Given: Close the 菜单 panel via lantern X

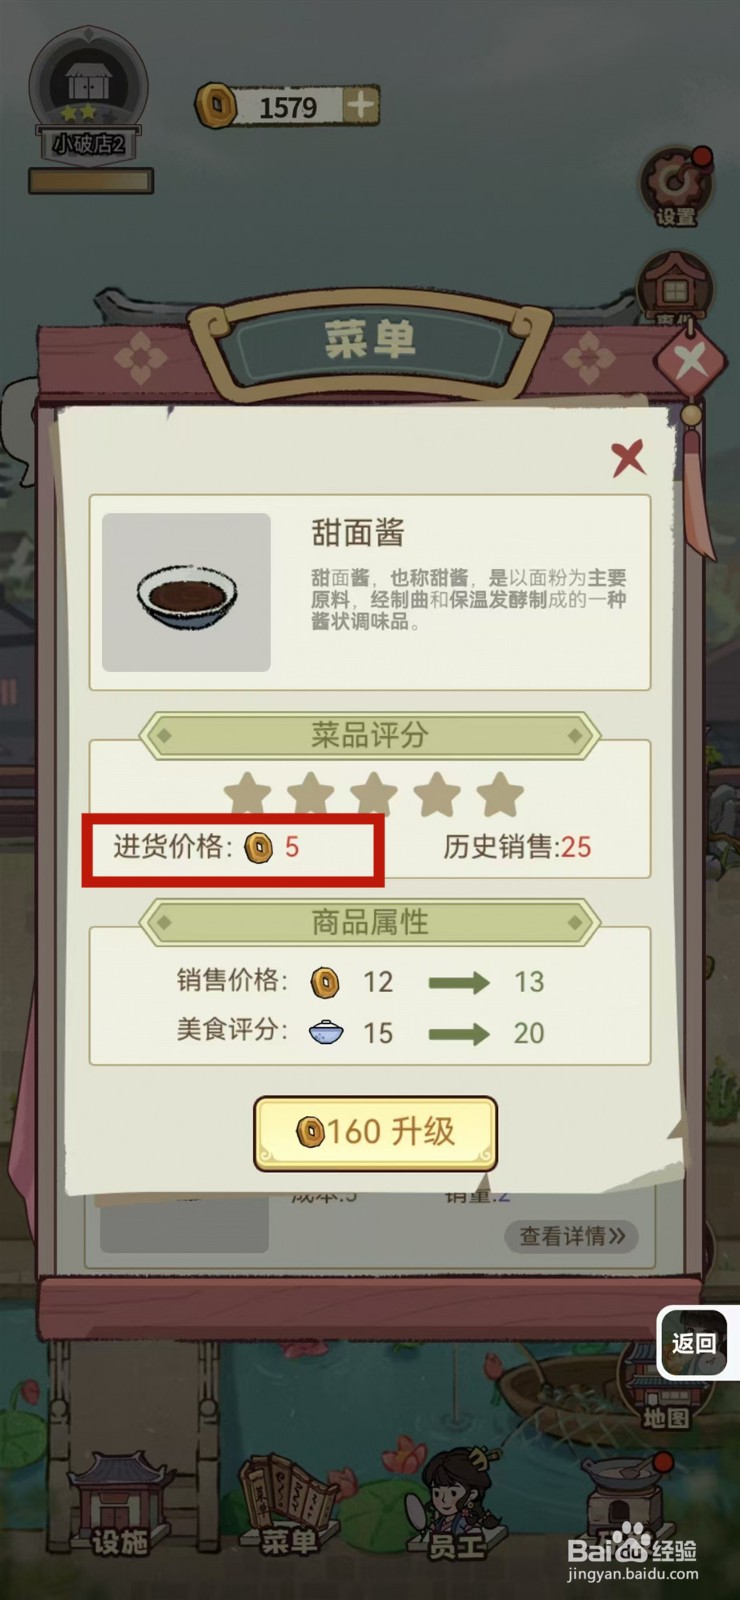Looking at the screenshot, I should (x=691, y=359).
